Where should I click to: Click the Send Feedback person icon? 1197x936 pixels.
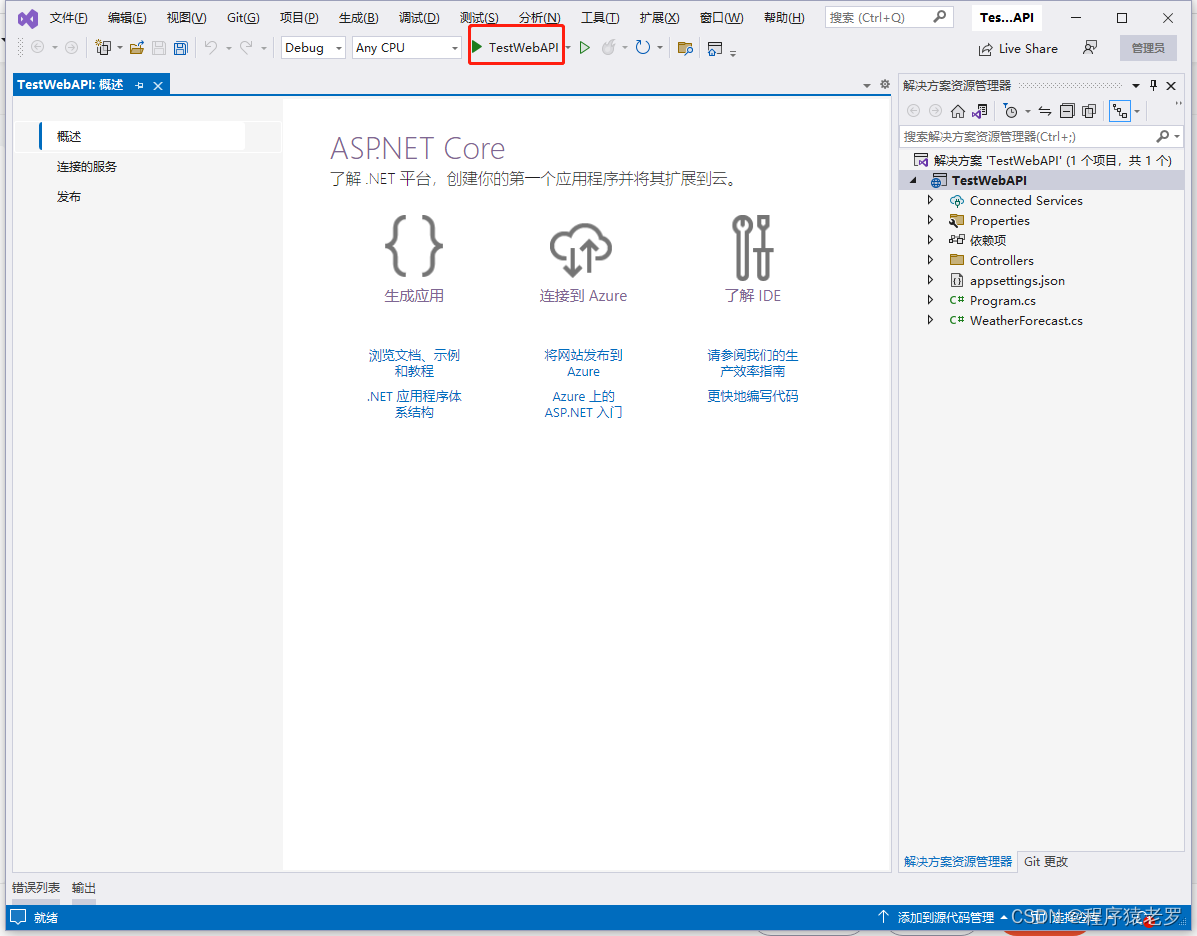(1090, 48)
